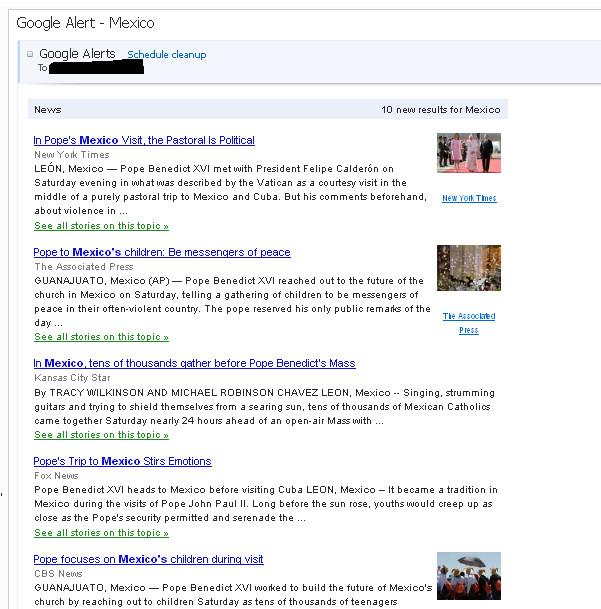Toggle the small box beside Google Alerts sender
This screenshot has height=609, width=601.
pyautogui.click(x=30, y=54)
